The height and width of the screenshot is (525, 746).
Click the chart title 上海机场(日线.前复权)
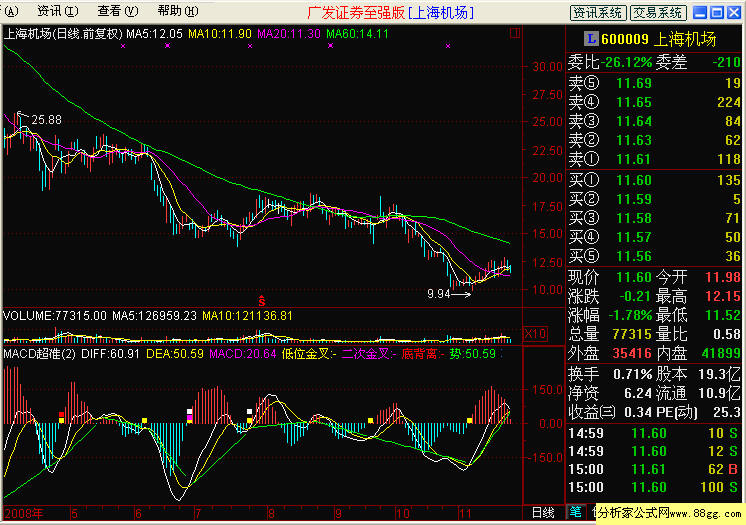click(x=63, y=34)
